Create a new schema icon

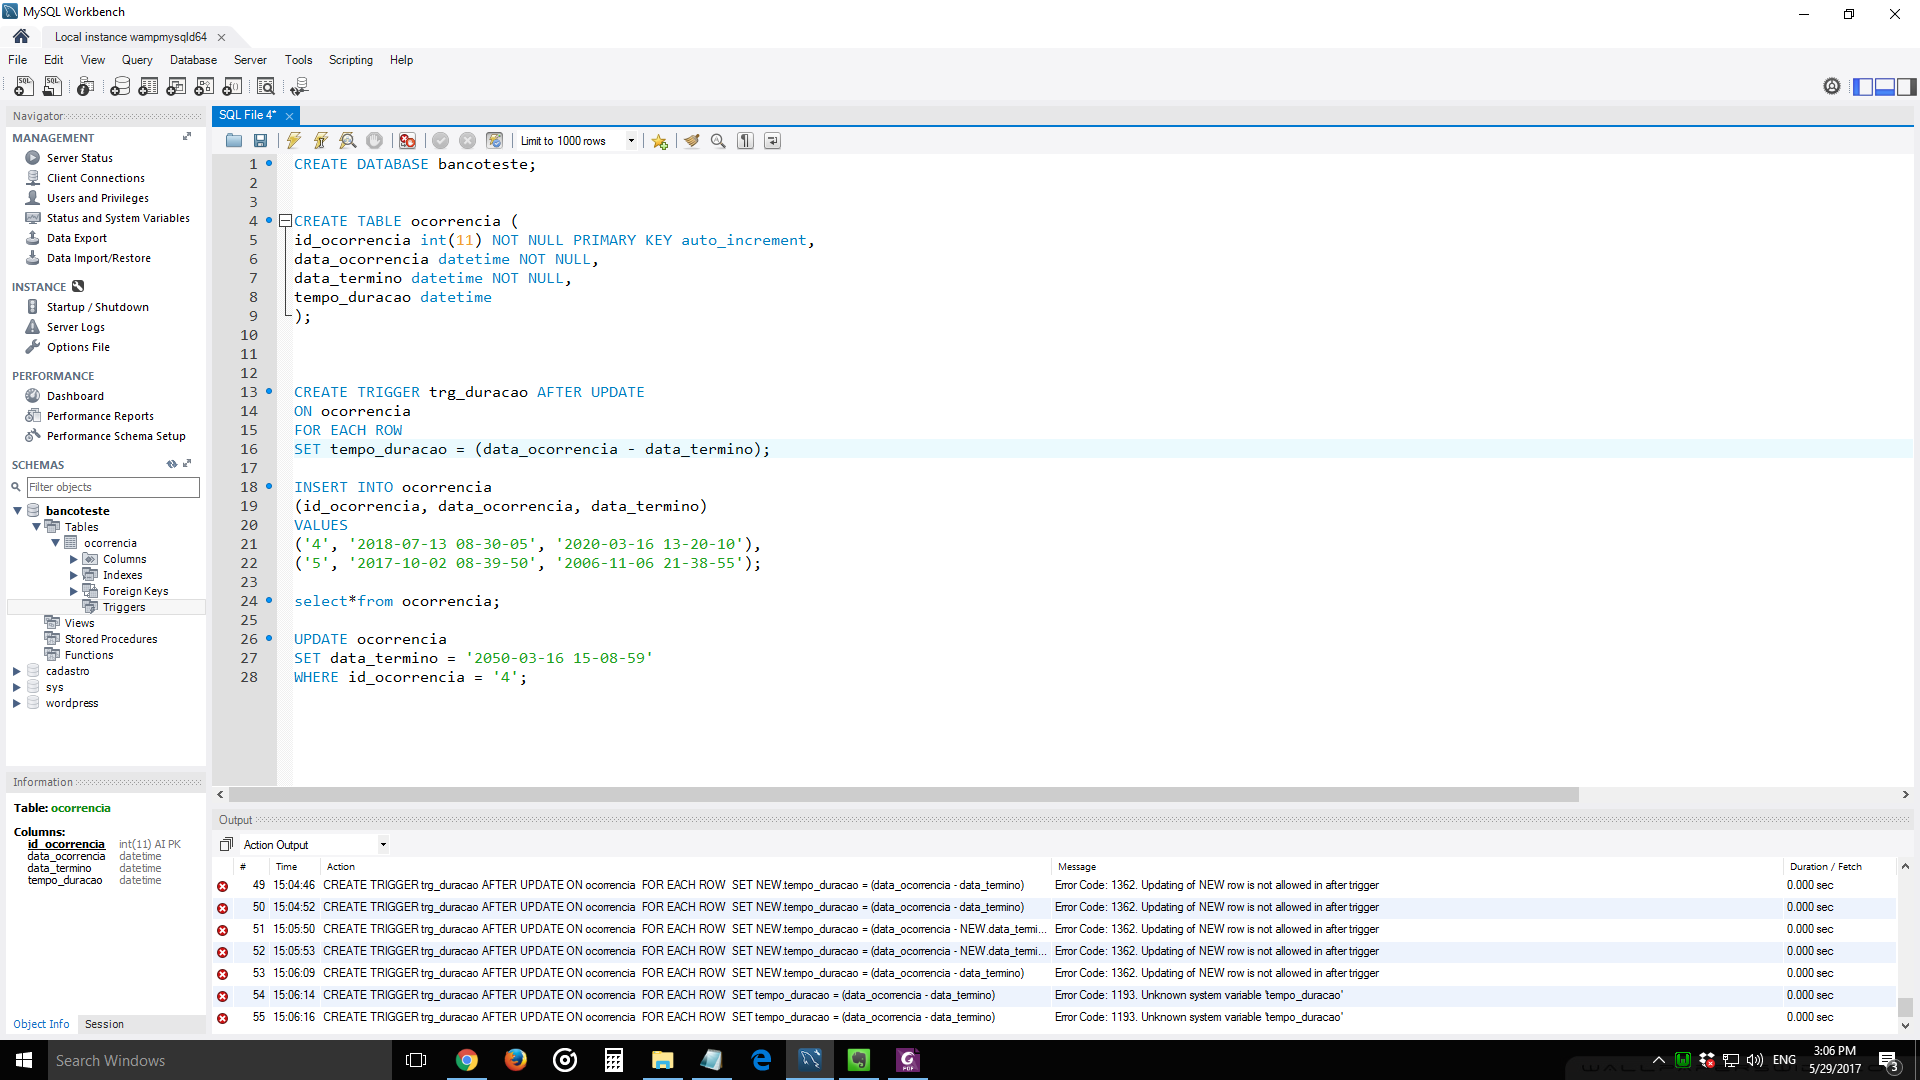click(x=120, y=87)
